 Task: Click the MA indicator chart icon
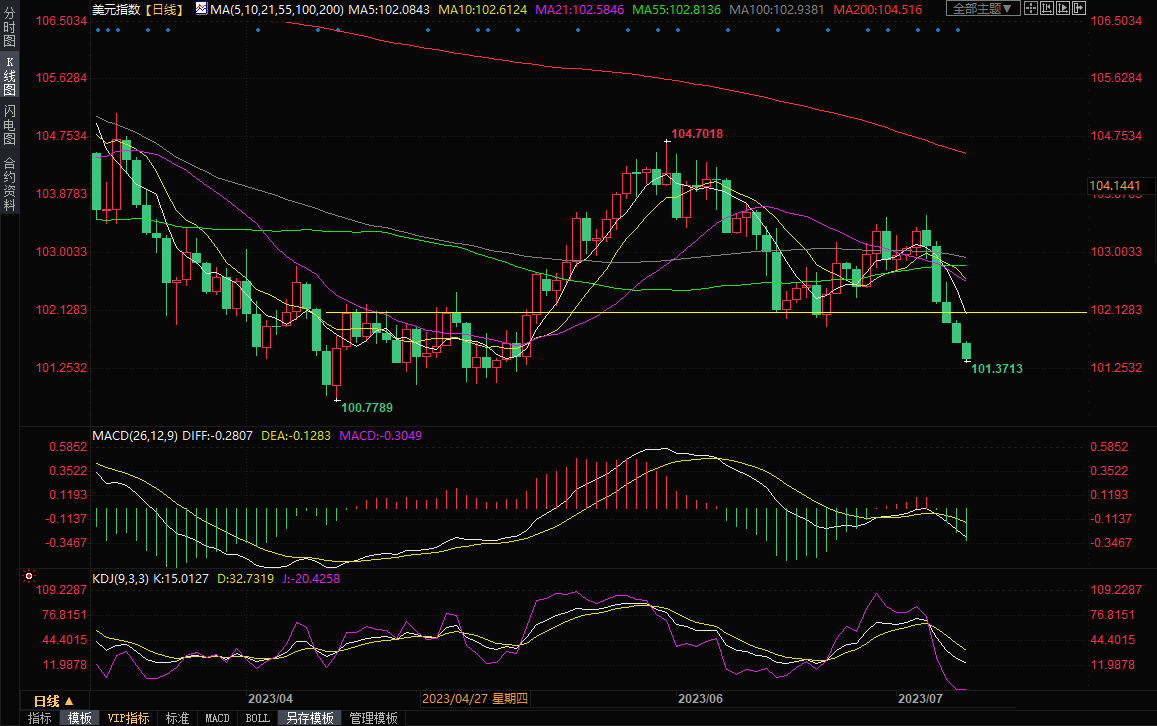point(201,9)
